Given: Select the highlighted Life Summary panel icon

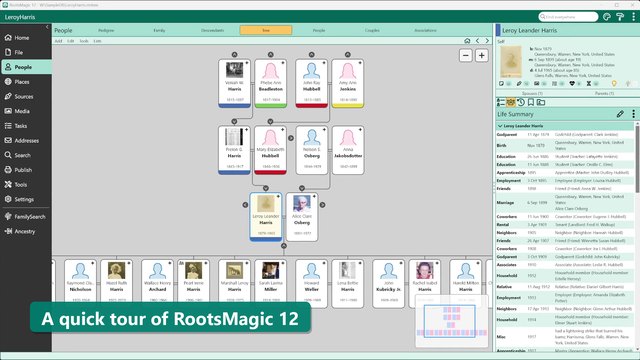Looking at the screenshot, I should coord(511,102).
